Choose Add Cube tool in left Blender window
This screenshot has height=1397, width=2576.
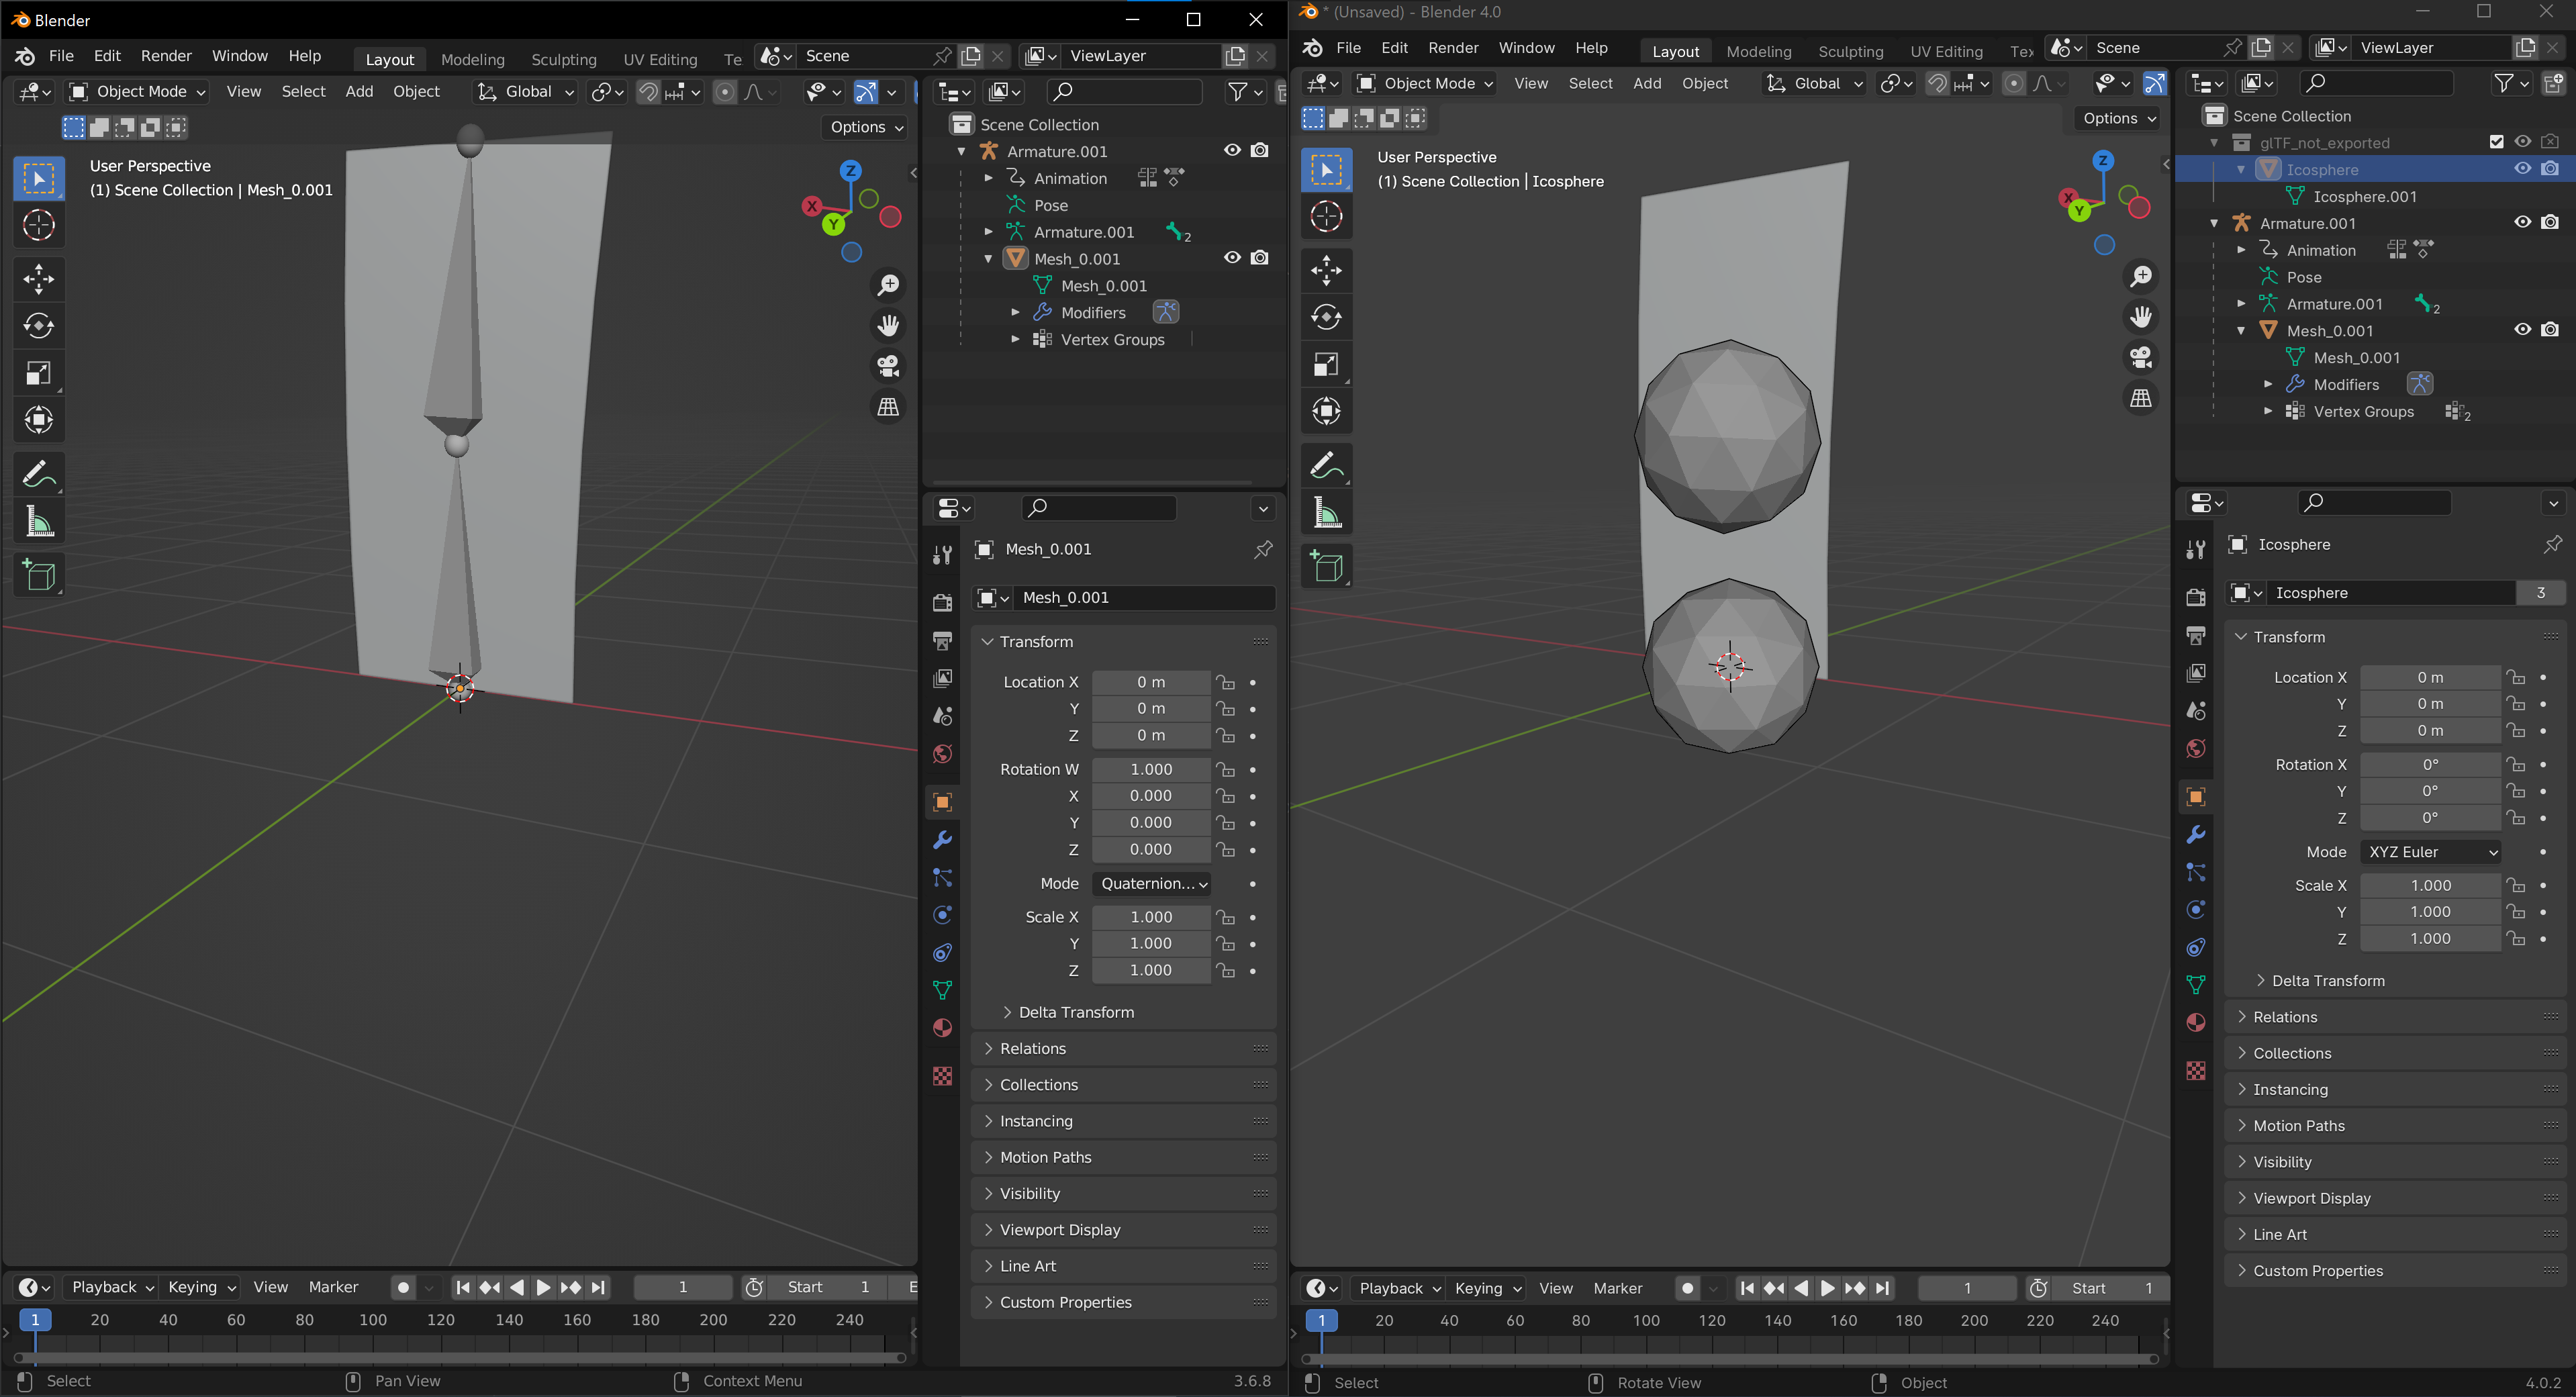39,575
